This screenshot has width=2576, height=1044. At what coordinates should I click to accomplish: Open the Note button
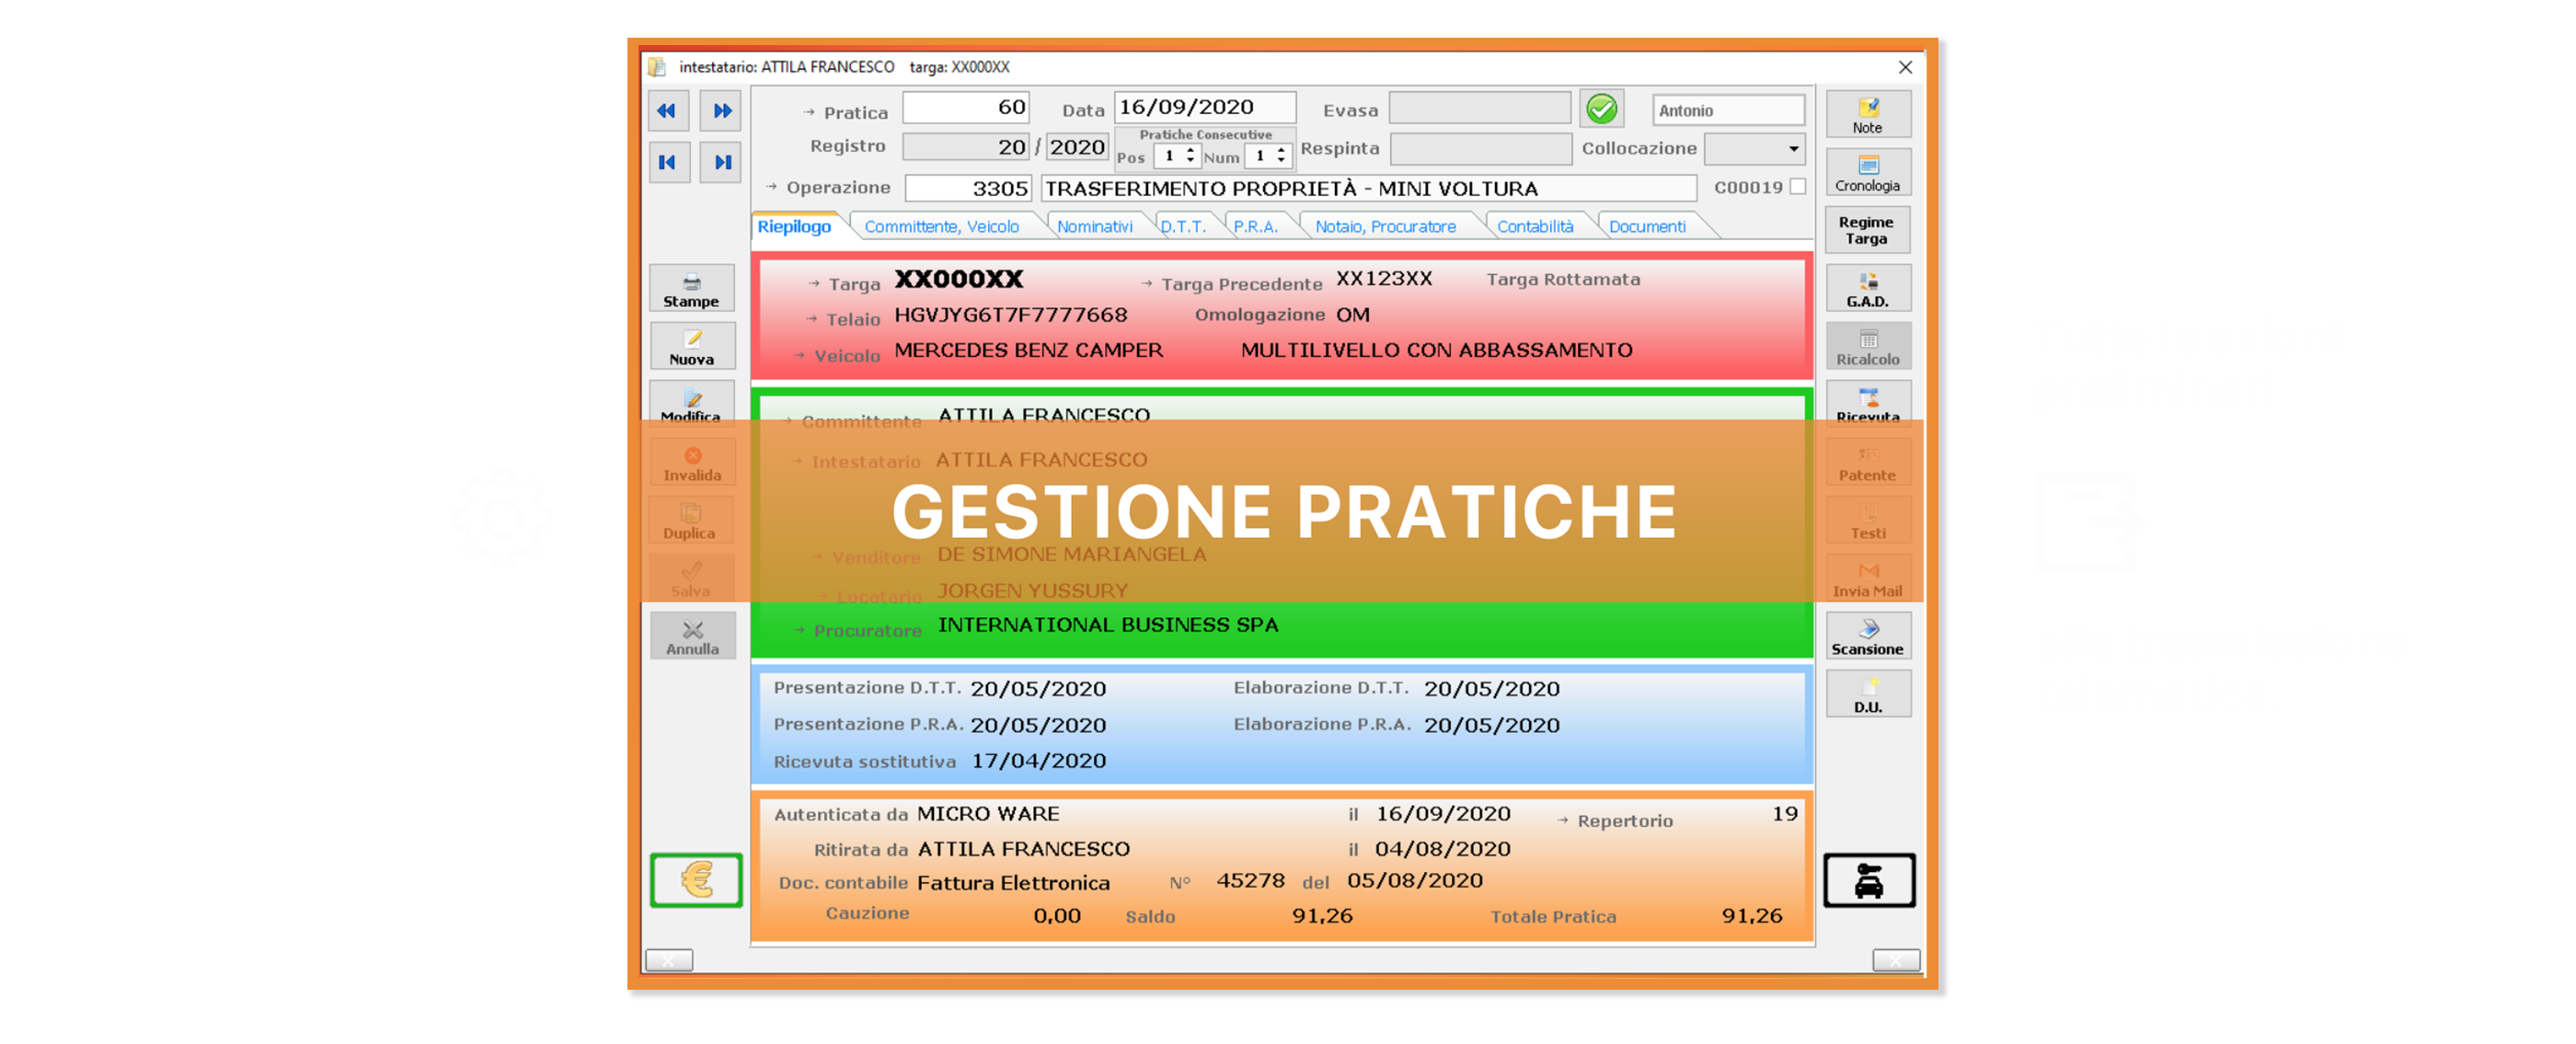1868,115
